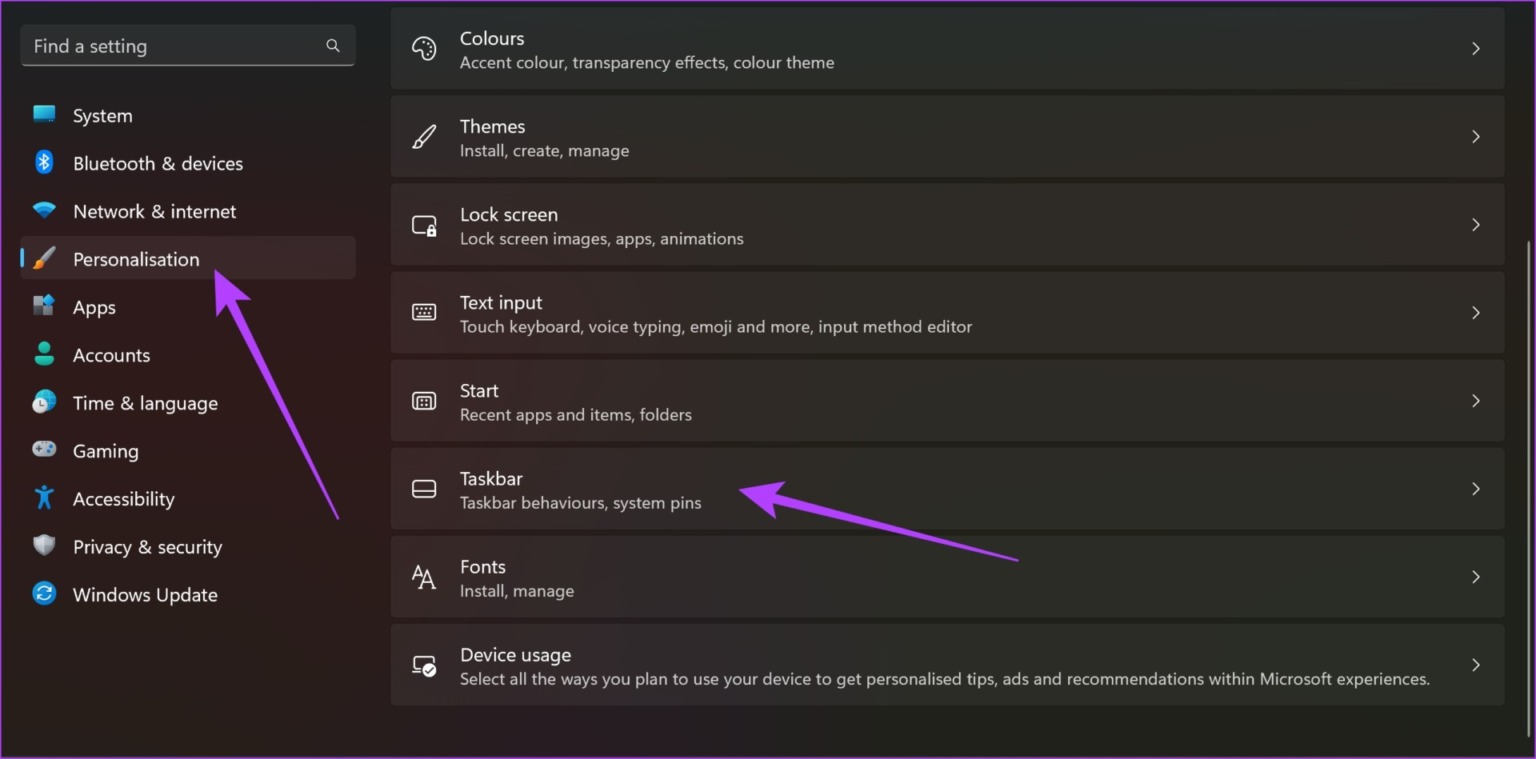Image resolution: width=1536 pixels, height=759 pixels.
Task: Click the Taskbar rectangle icon
Action: coord(424,488)
